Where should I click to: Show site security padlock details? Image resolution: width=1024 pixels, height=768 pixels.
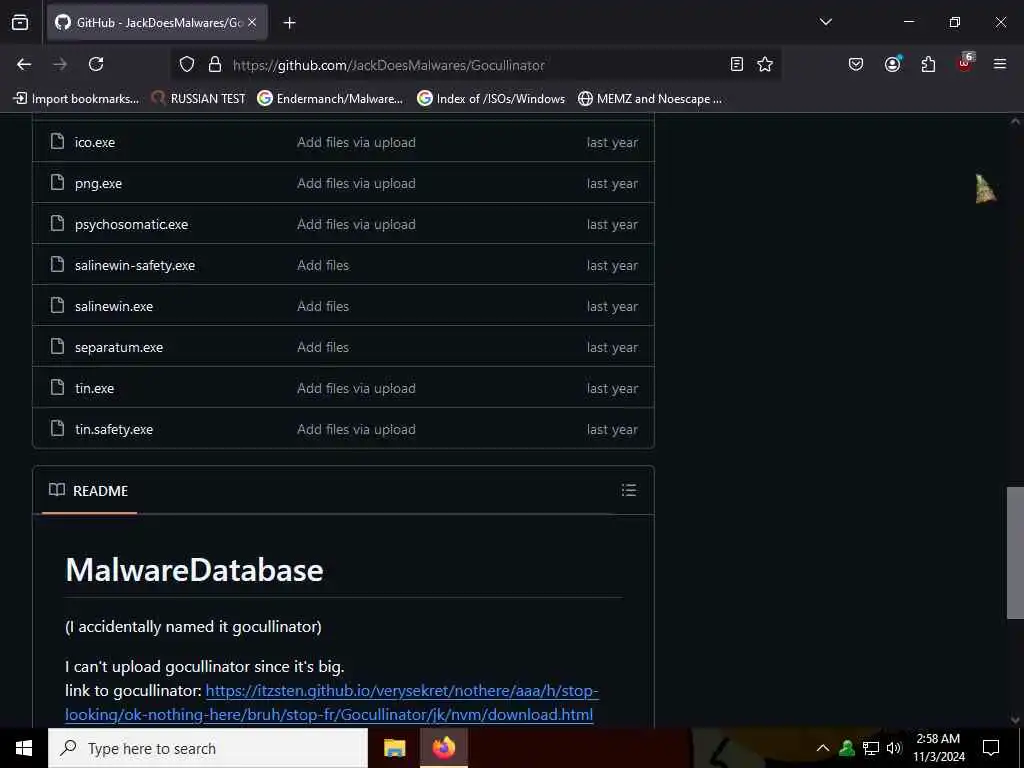click(215, 64)
